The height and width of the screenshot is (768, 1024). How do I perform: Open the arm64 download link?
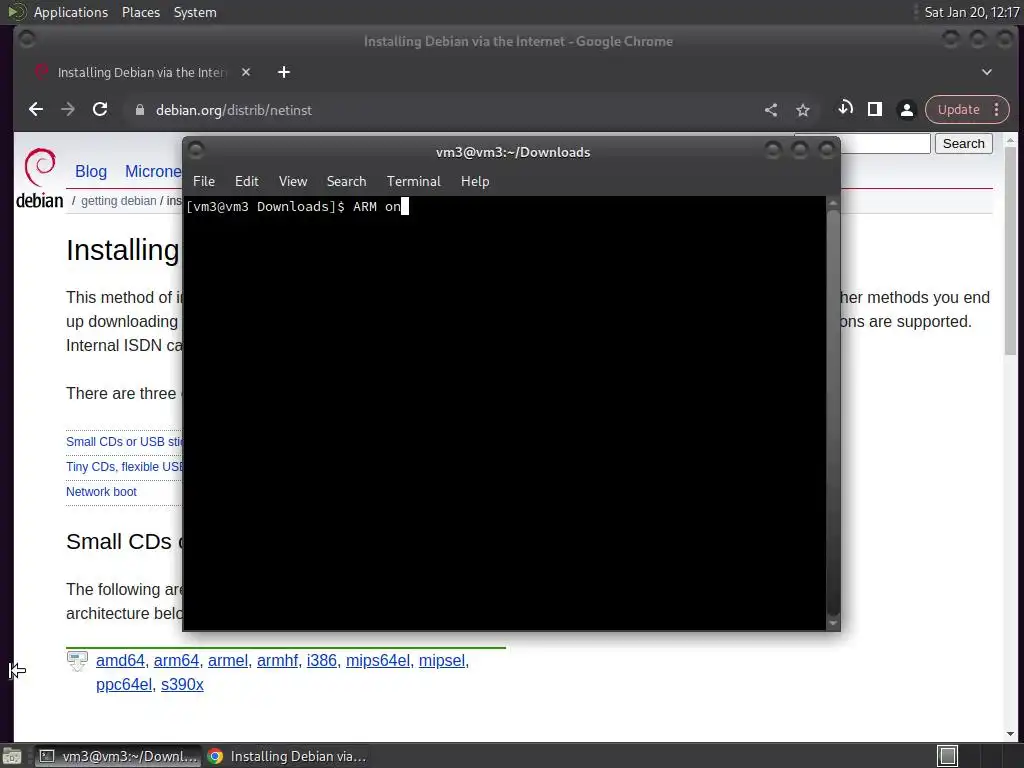pyautogui.click(x=176, y=660)
